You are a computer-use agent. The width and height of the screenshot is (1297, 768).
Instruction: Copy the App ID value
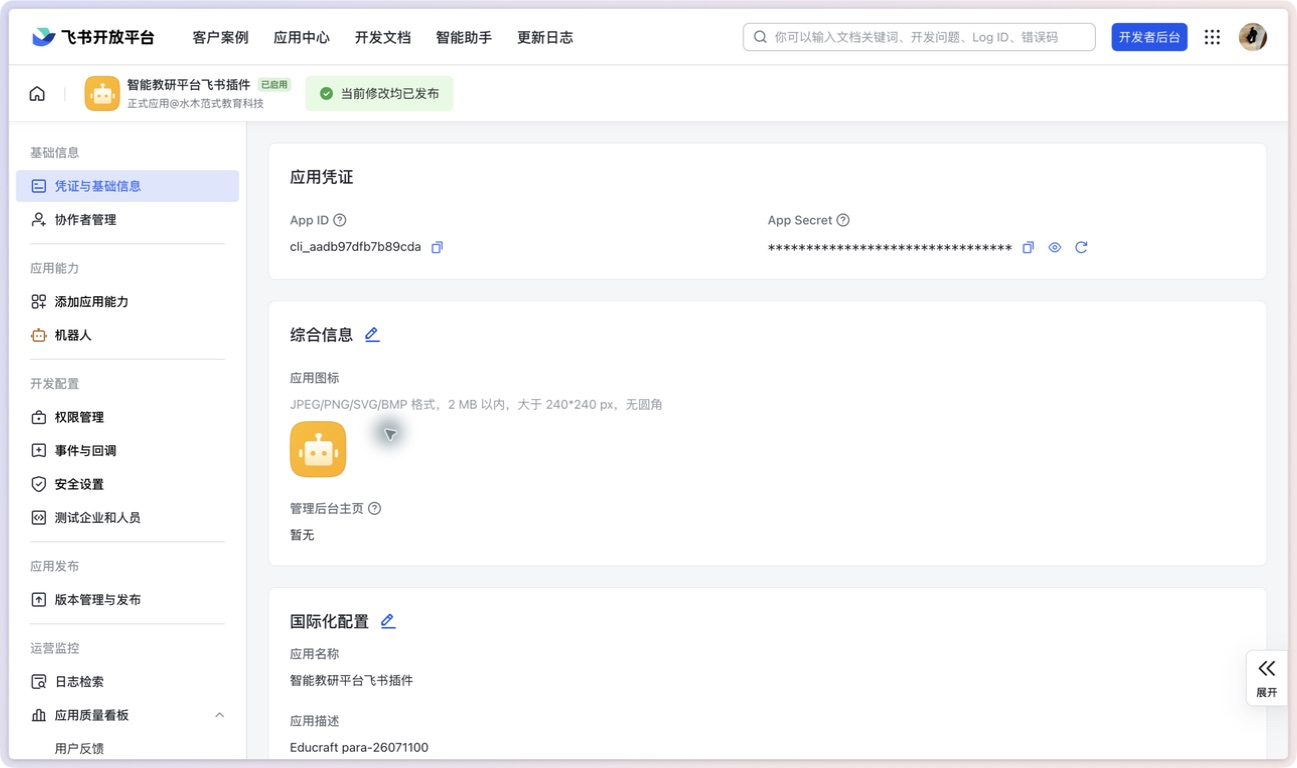437,247
